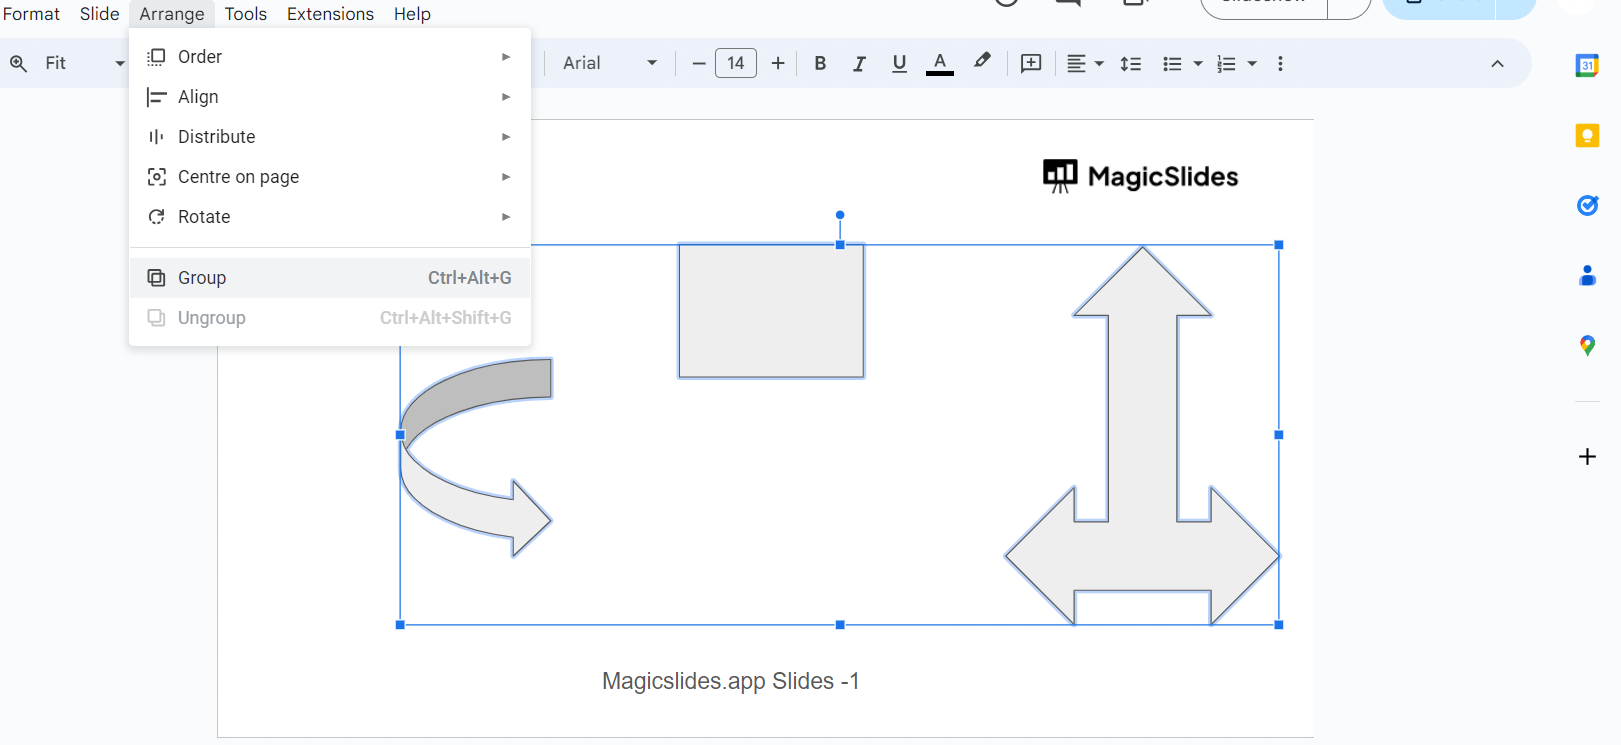The image size is (1621, 745).
Task: Click the rotation handle above the selection
Action: tap(840, 215)
